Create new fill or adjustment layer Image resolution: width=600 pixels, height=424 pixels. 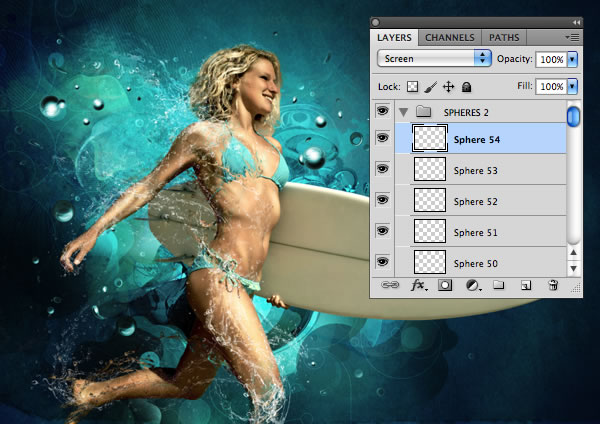tap(473, 285)
